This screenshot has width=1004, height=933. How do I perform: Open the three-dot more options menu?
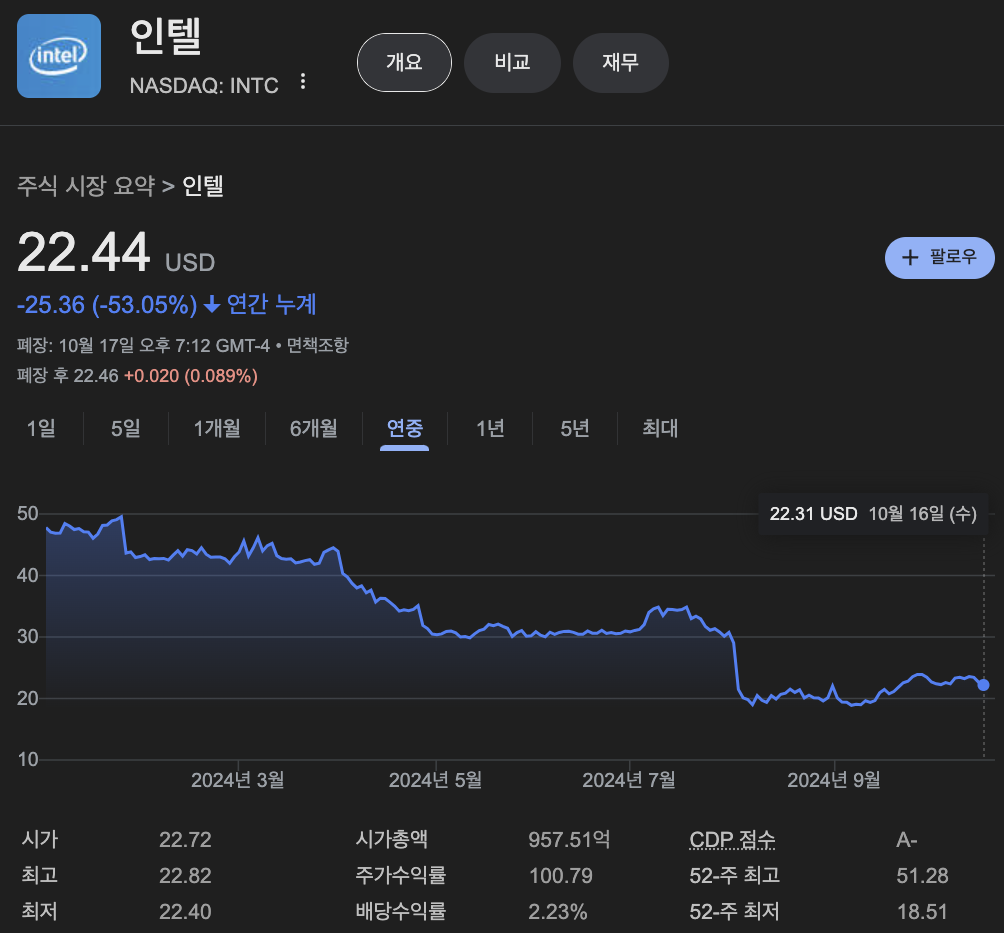pos(303,82)
